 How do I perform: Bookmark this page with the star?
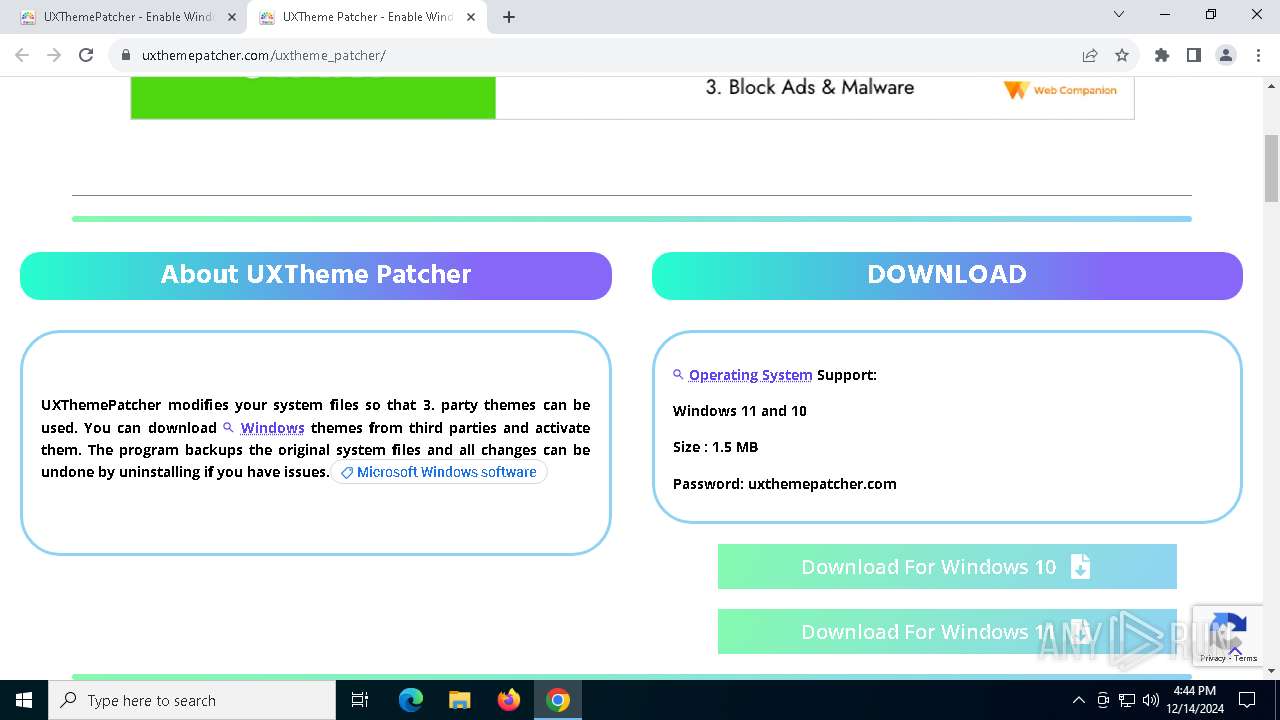pyautogui.click(x=1122, y=55)
